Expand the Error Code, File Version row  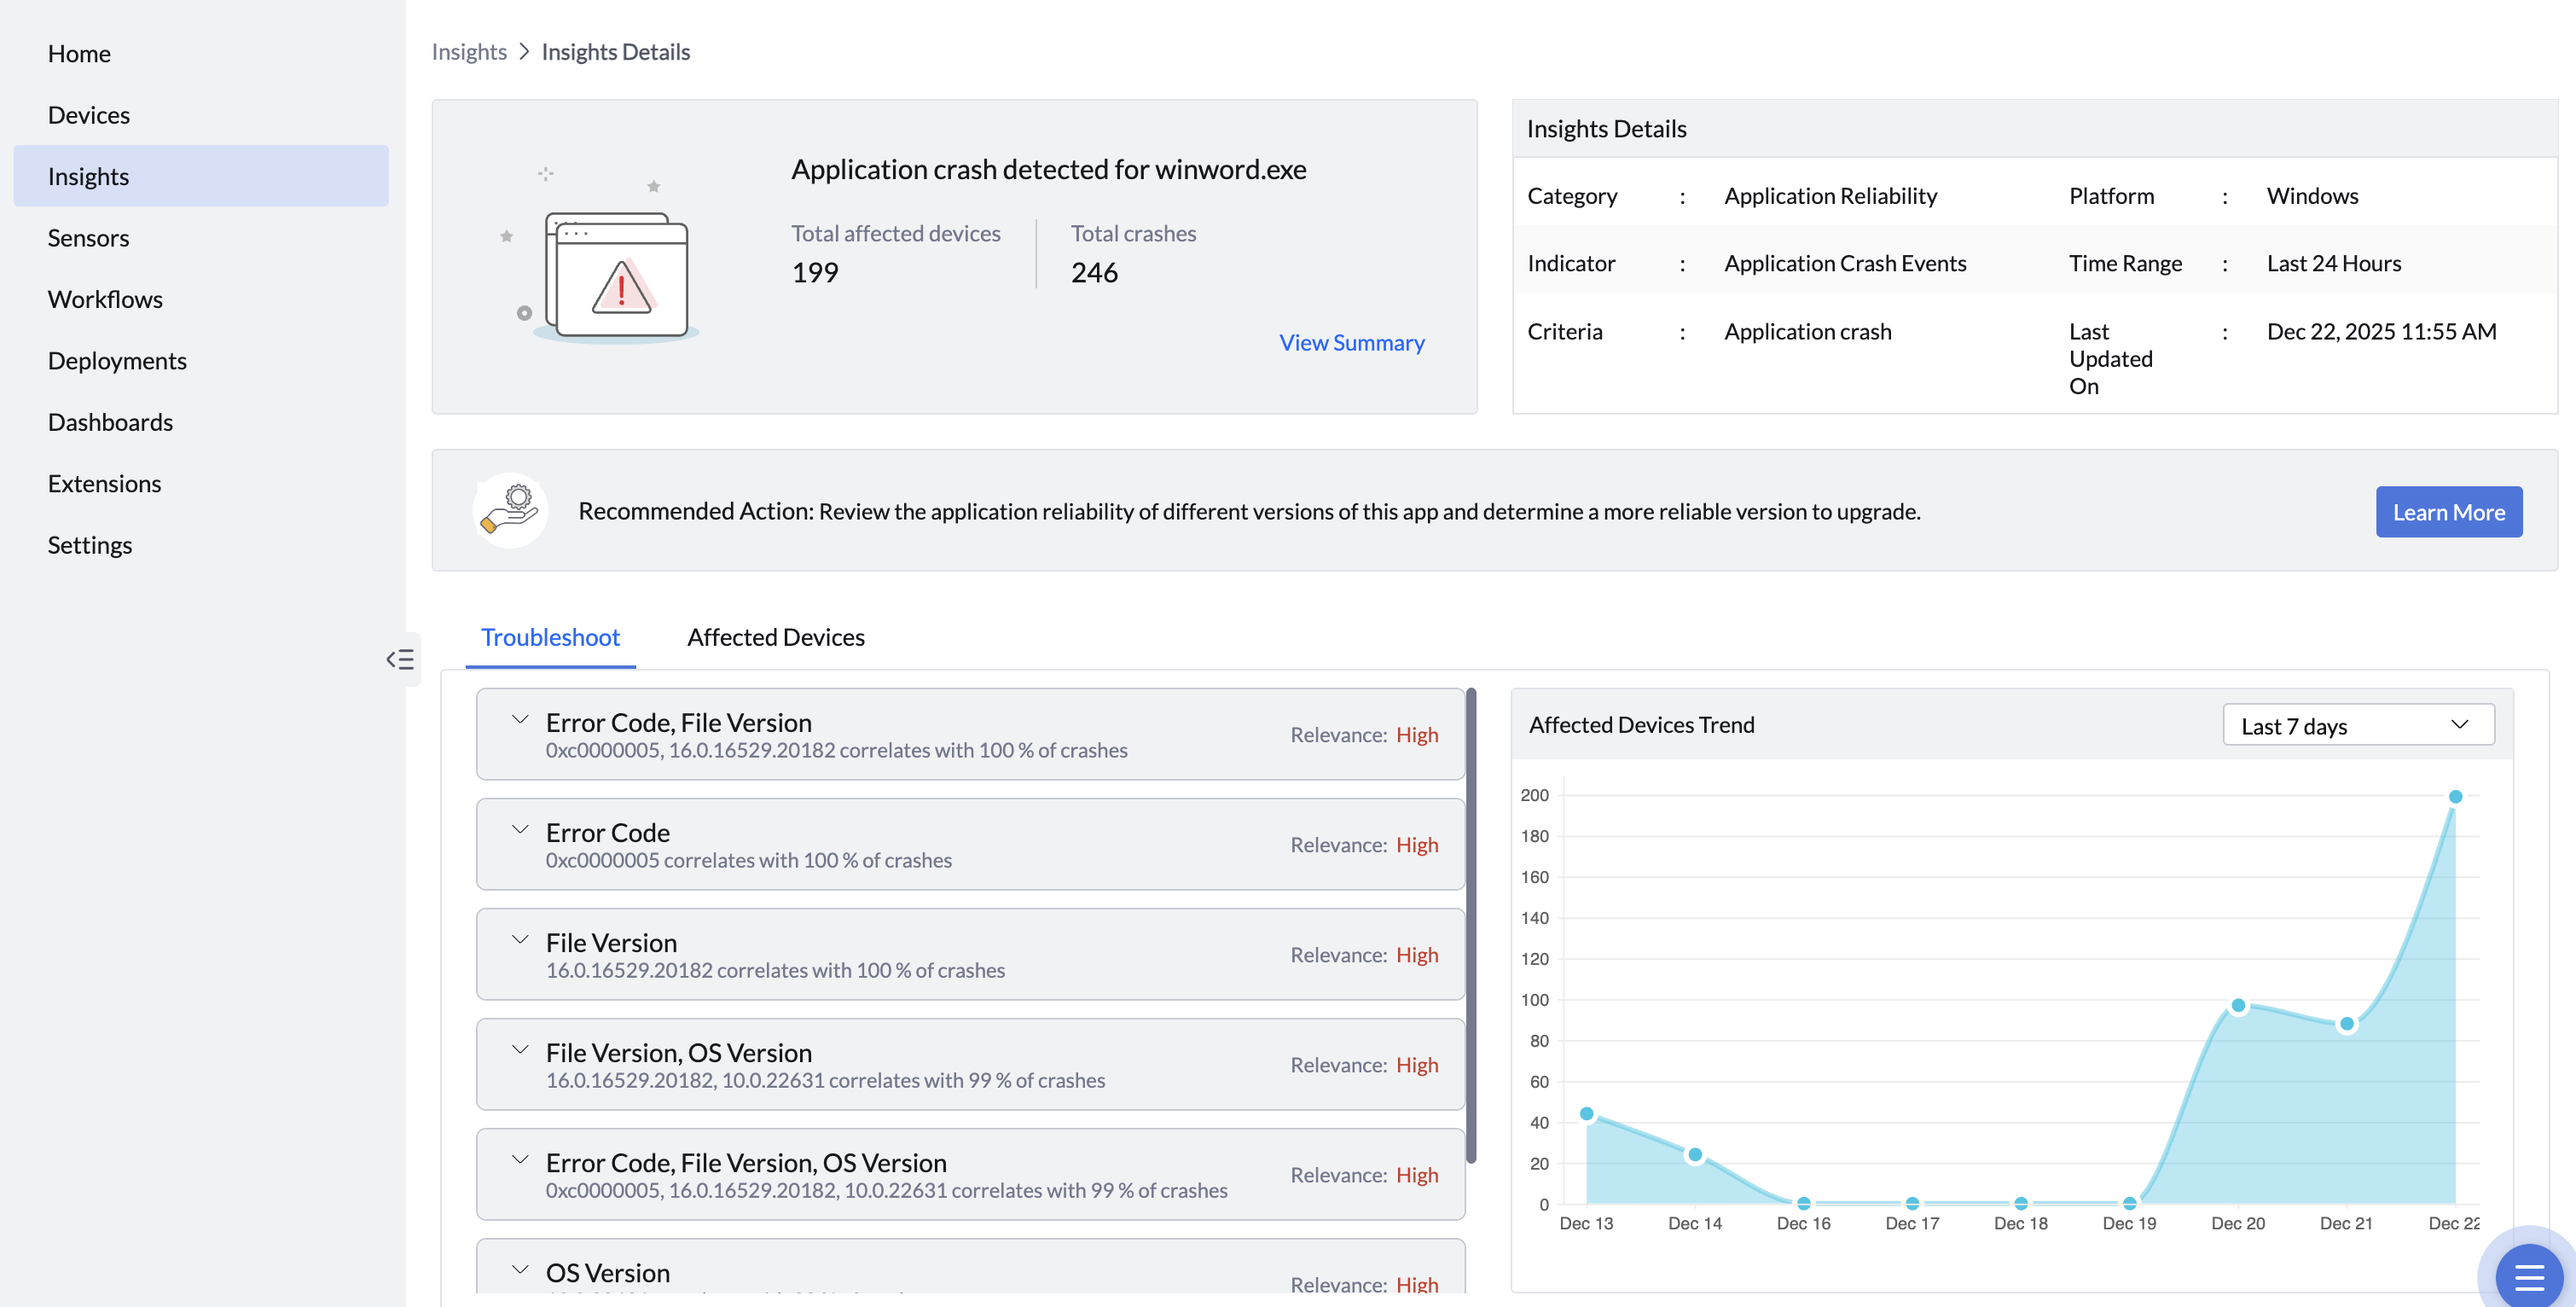(520, 720)
